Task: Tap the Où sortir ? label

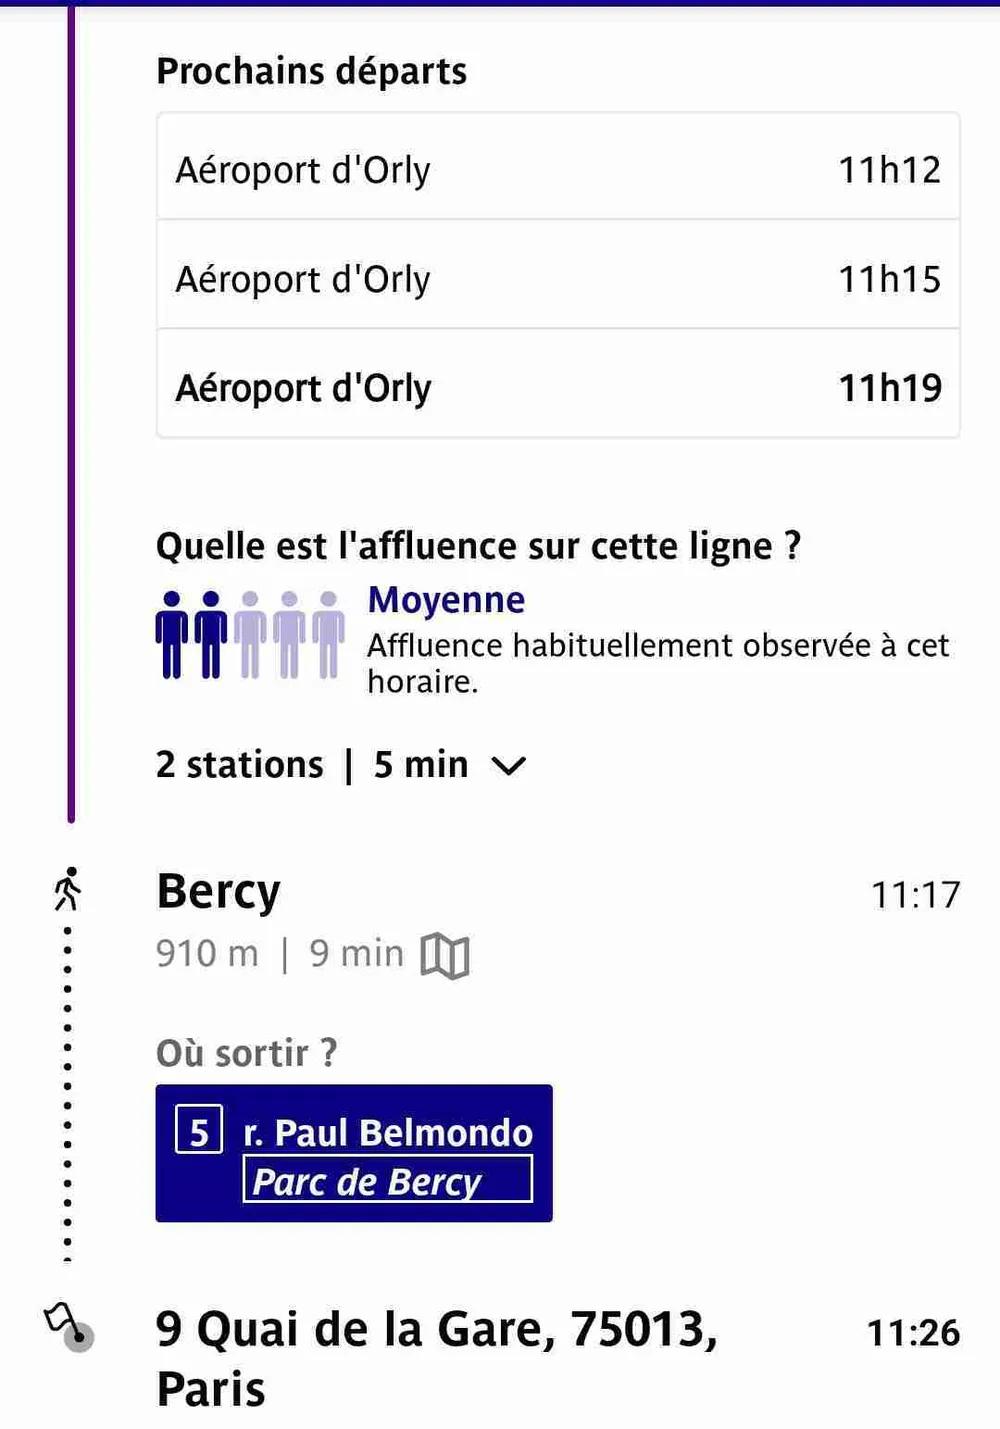Action: point(247,1053)
